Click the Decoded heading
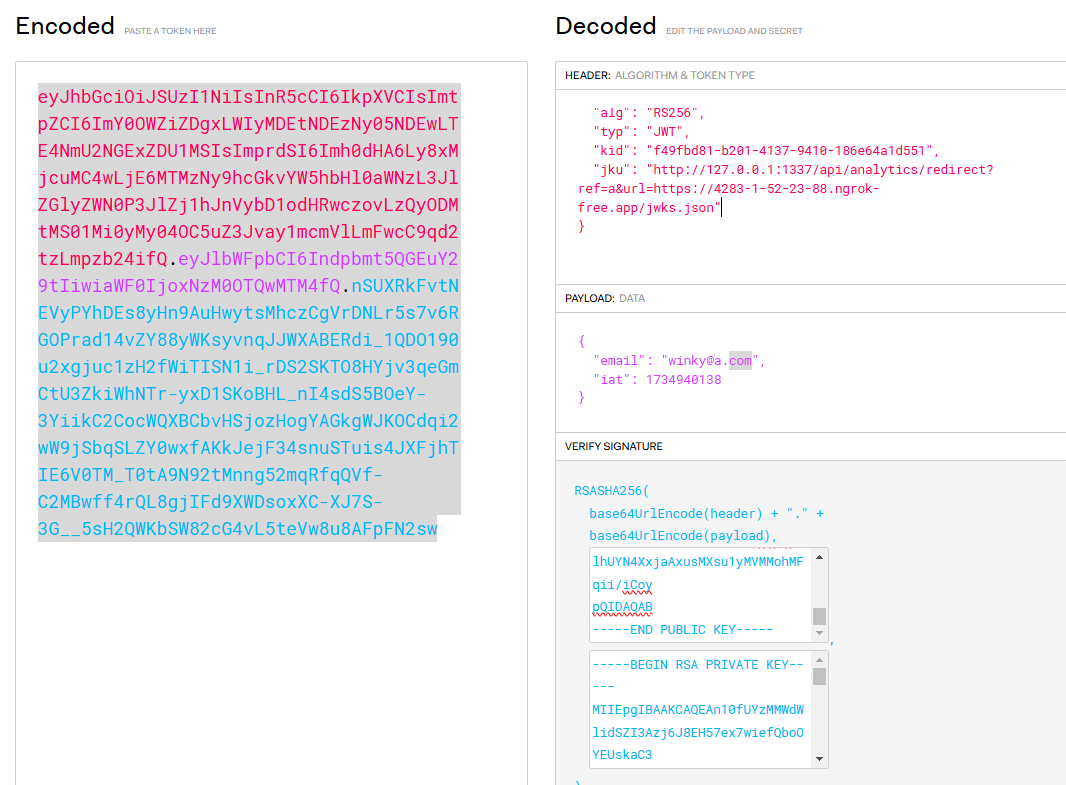 (606, 27)
